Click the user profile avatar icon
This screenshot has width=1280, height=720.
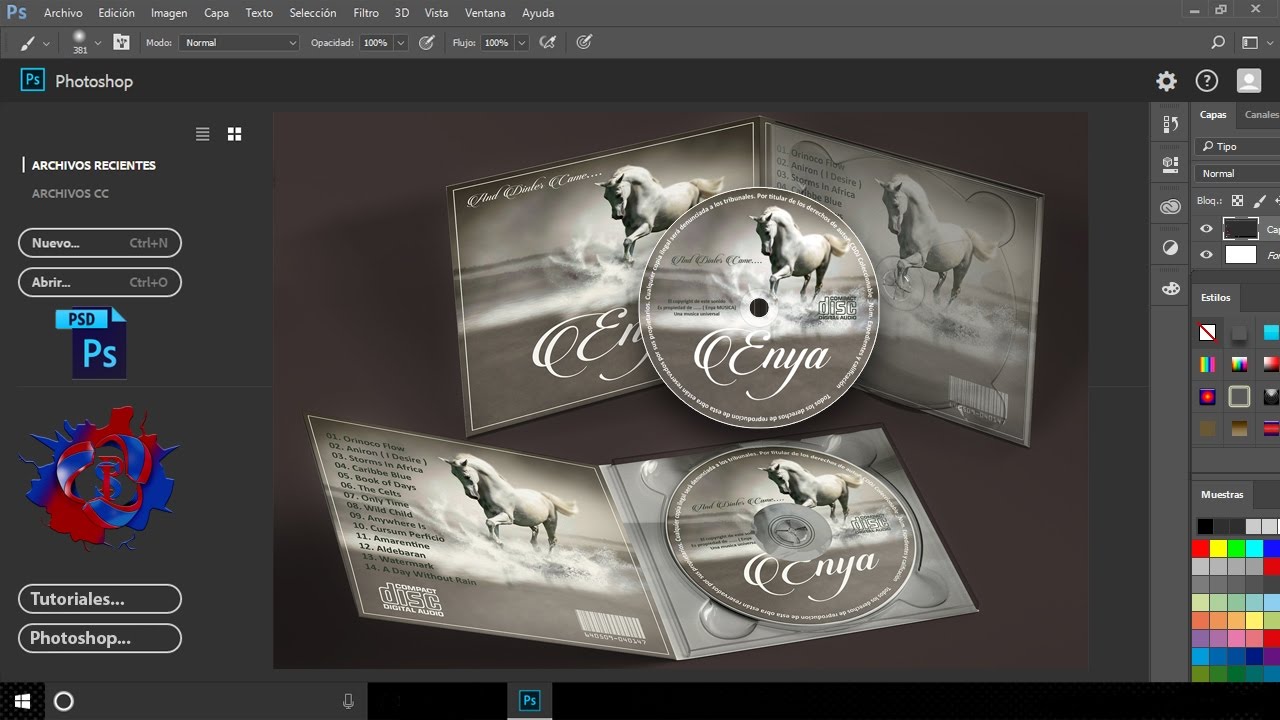click(1249, 81)
